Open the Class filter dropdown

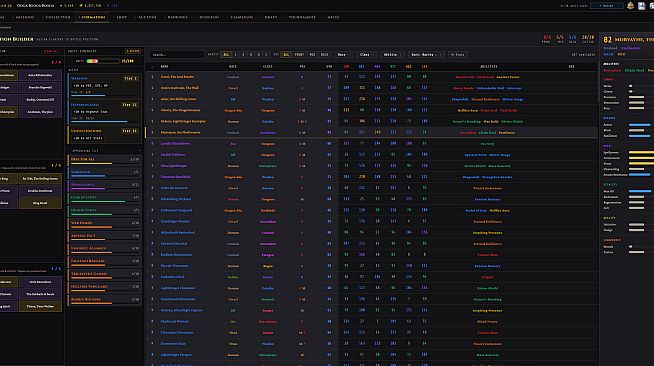click(367, 55)
